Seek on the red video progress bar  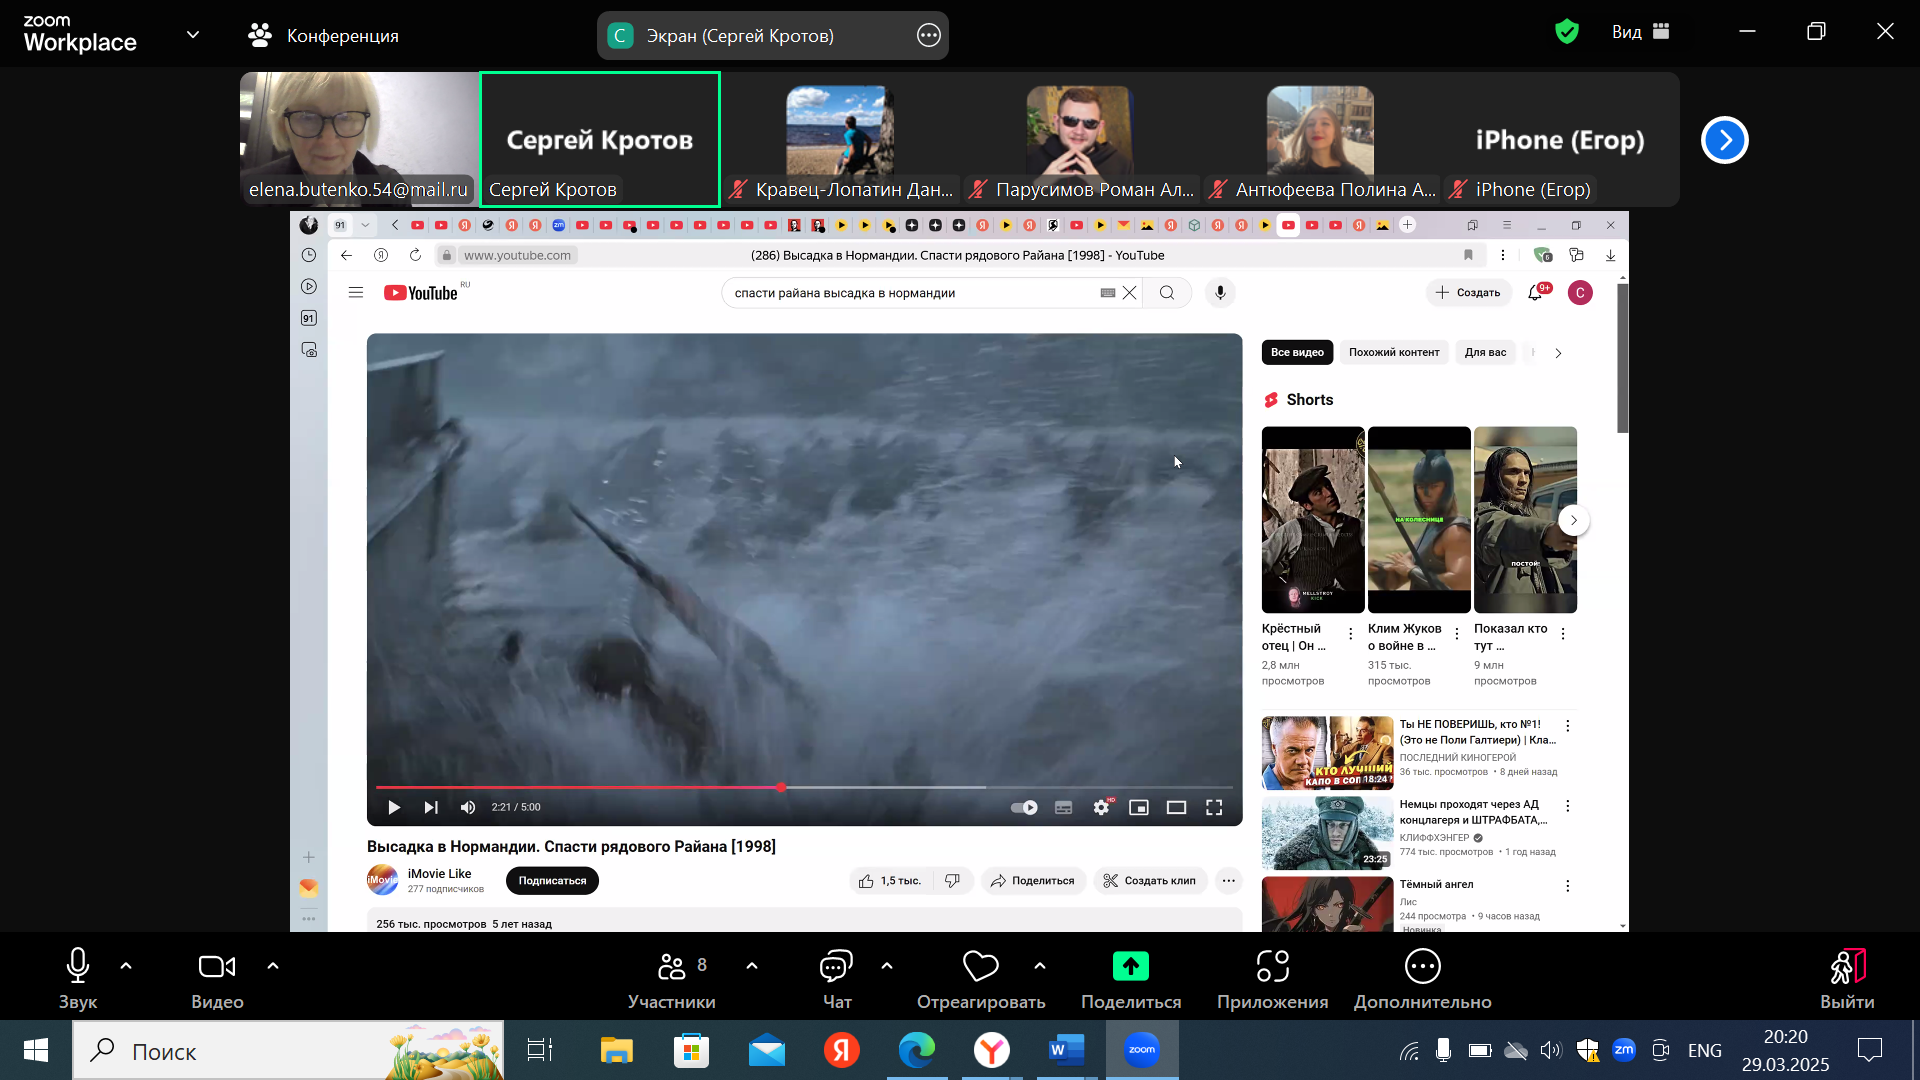point(805,788)
